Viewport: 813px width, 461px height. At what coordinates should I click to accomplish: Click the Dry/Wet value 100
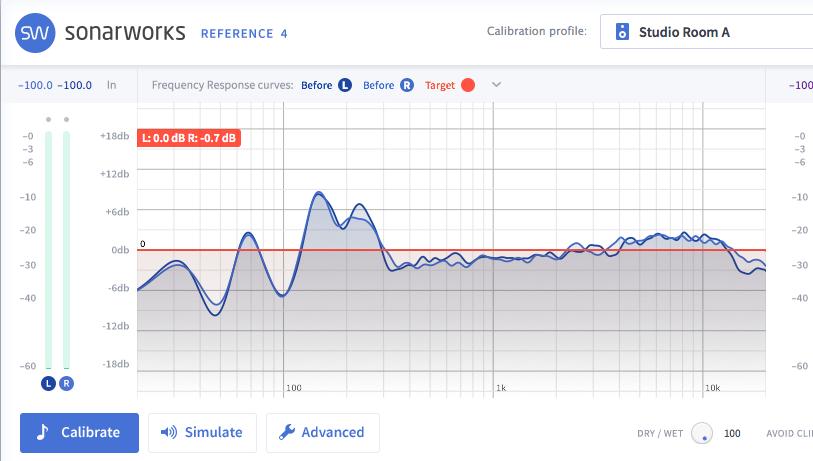(732, 433)
